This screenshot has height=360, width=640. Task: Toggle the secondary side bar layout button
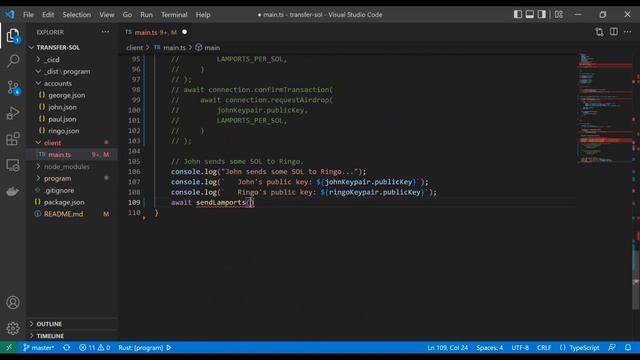(x=542, y=14)
